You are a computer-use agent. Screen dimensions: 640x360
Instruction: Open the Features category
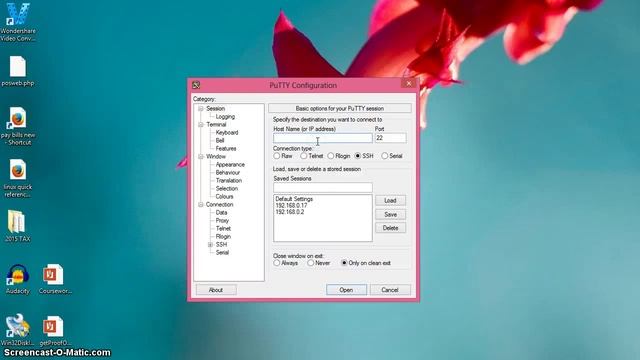226,149
